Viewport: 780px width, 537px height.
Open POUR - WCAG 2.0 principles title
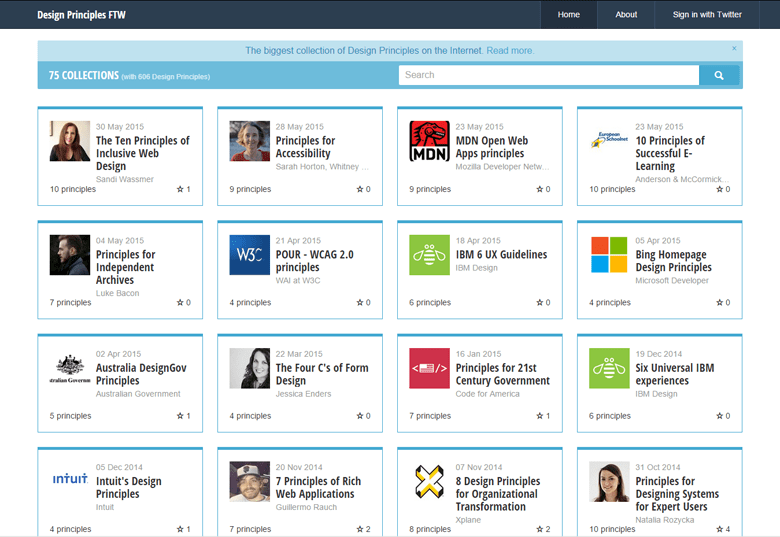click(314, 261)
